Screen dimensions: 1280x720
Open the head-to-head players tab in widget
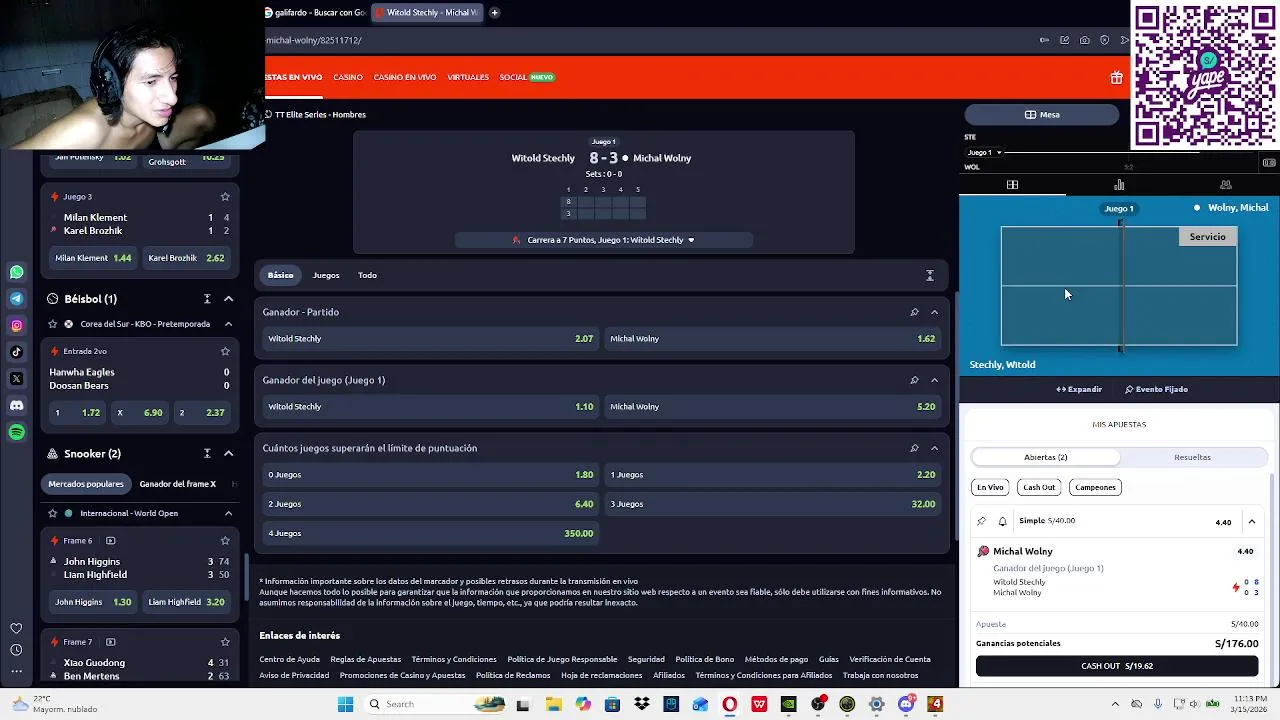click(x=1225, y=185)
